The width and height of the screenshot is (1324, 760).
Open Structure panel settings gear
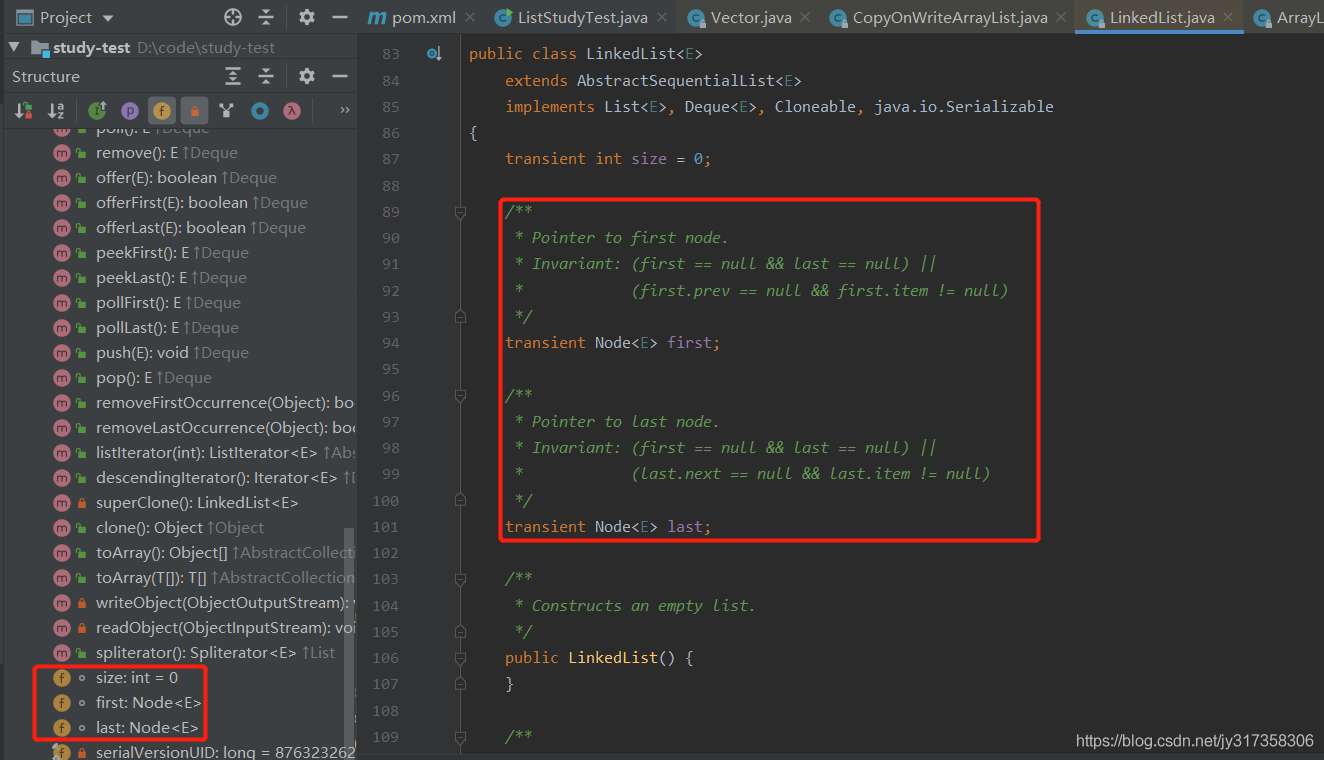307,76
